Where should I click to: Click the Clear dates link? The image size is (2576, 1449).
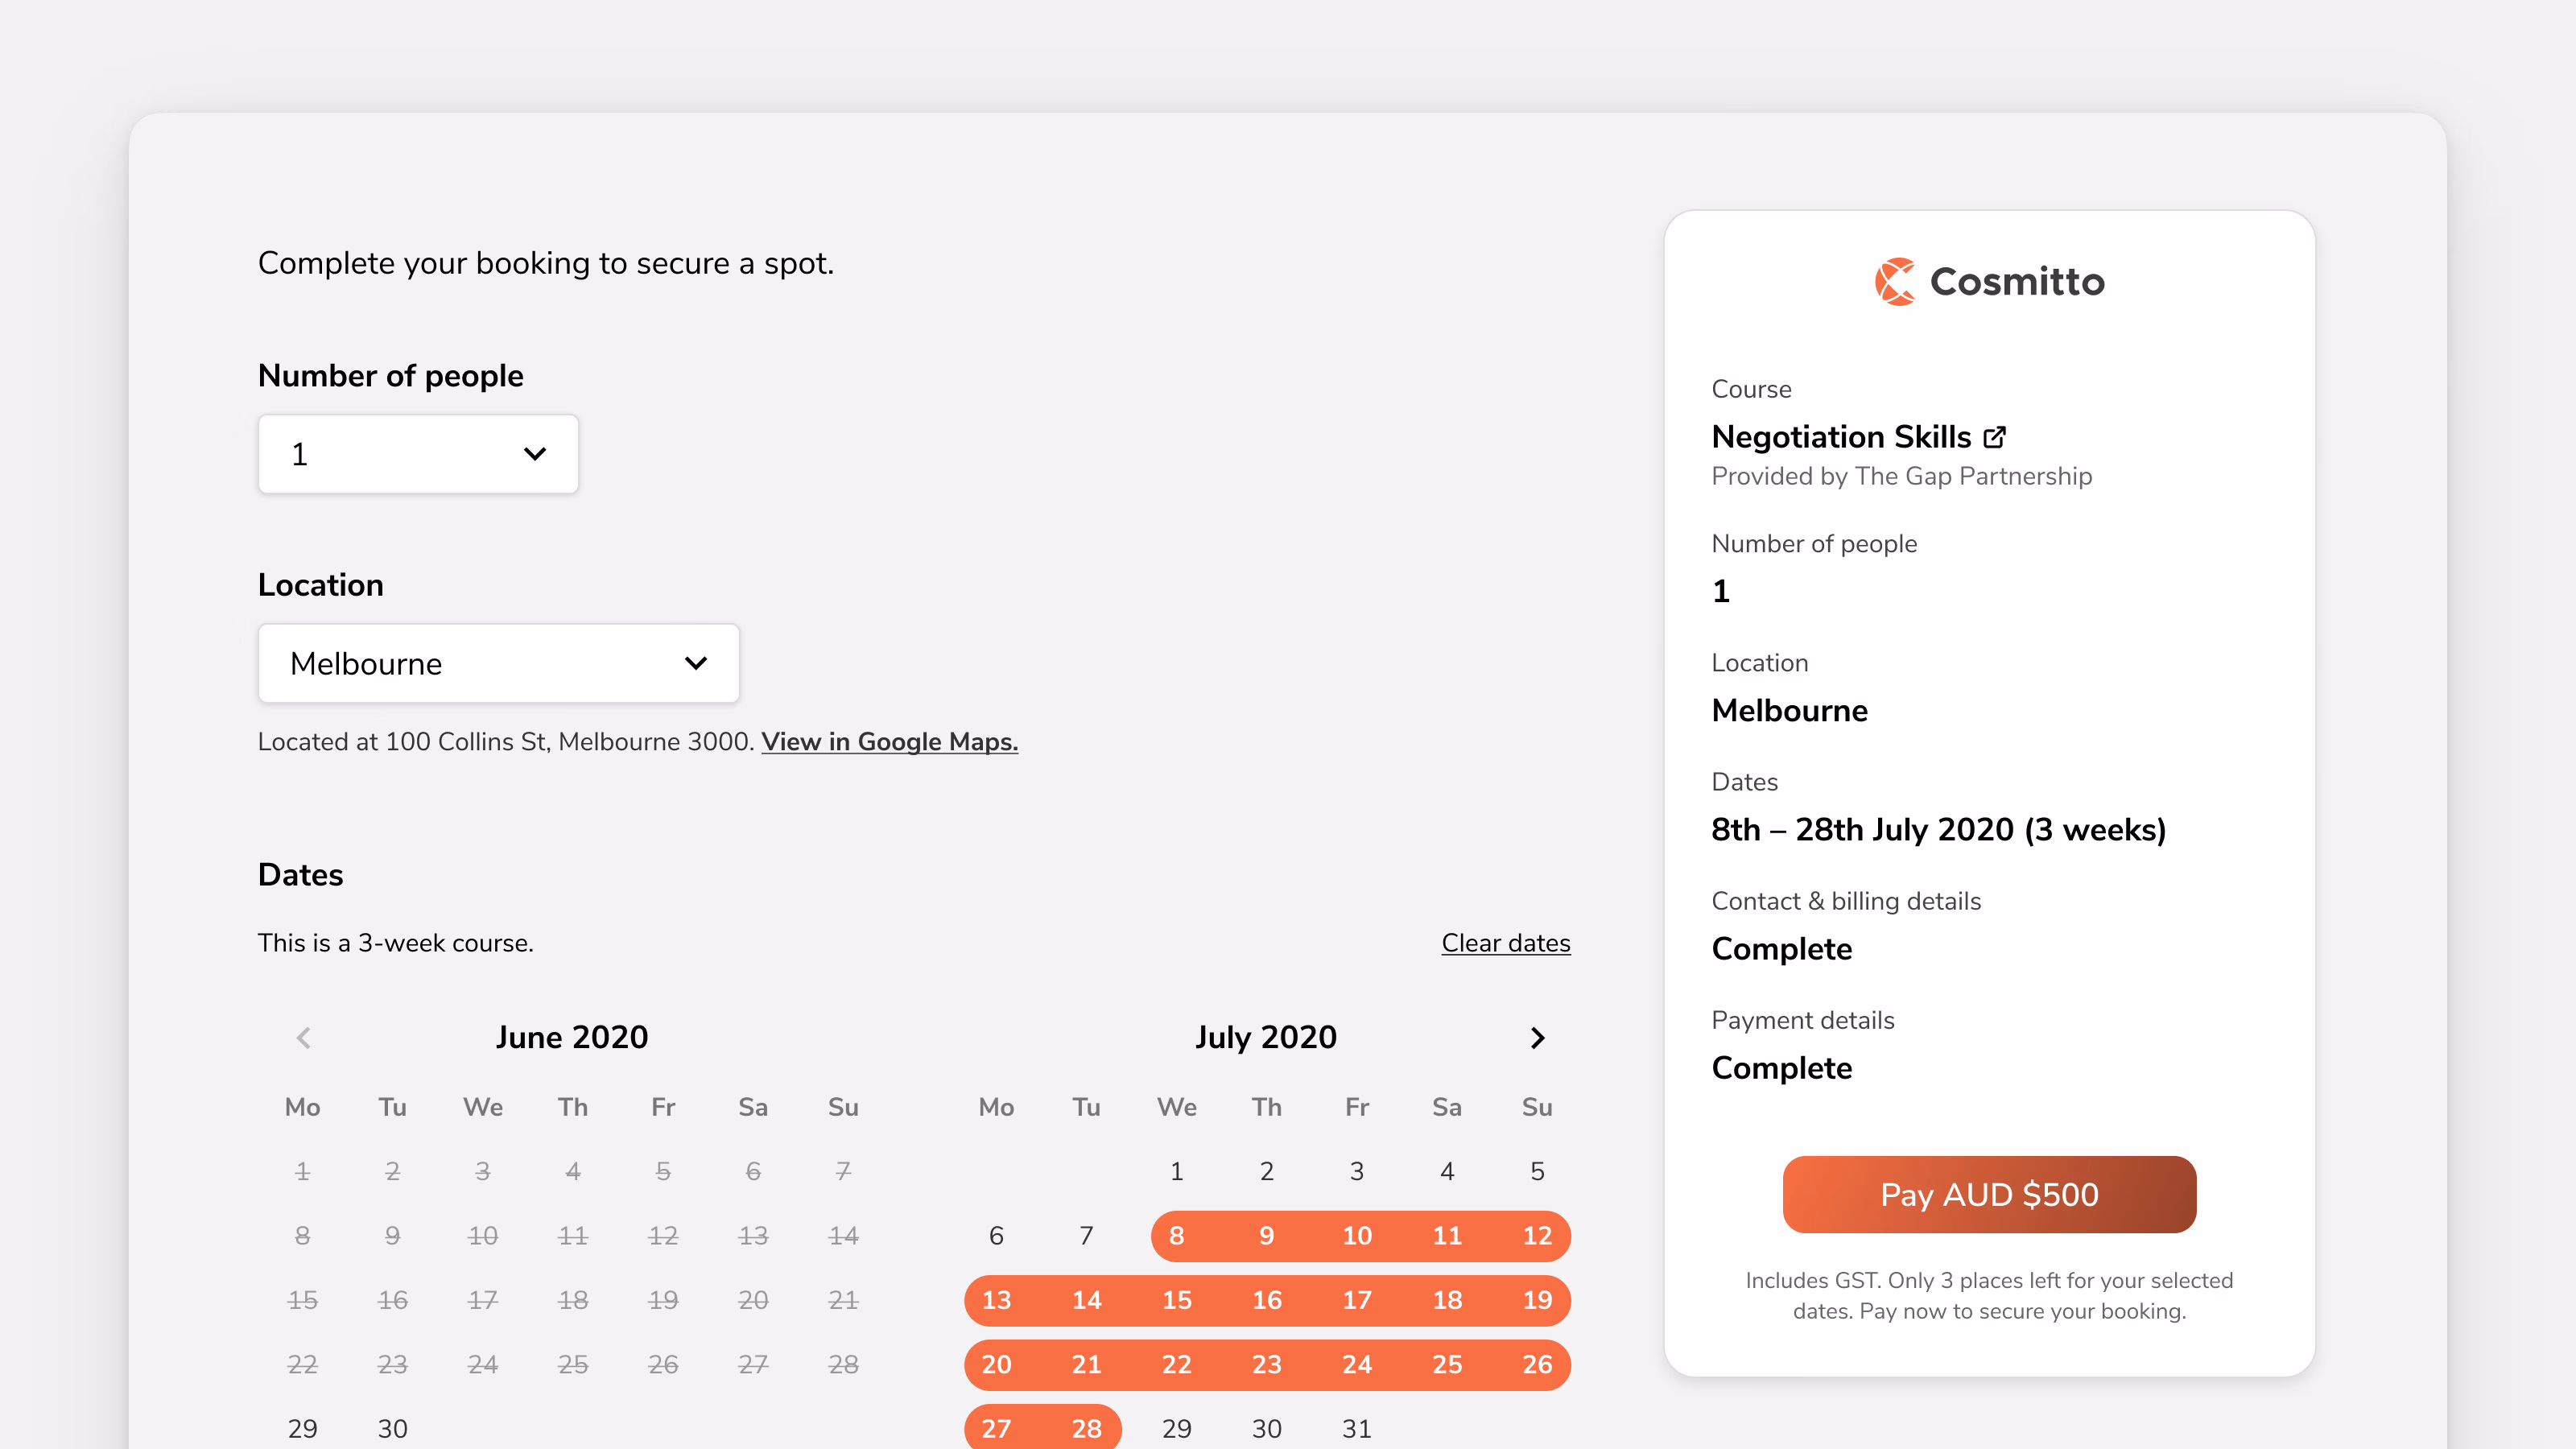pyautogui.click(x=1505, y=942)
